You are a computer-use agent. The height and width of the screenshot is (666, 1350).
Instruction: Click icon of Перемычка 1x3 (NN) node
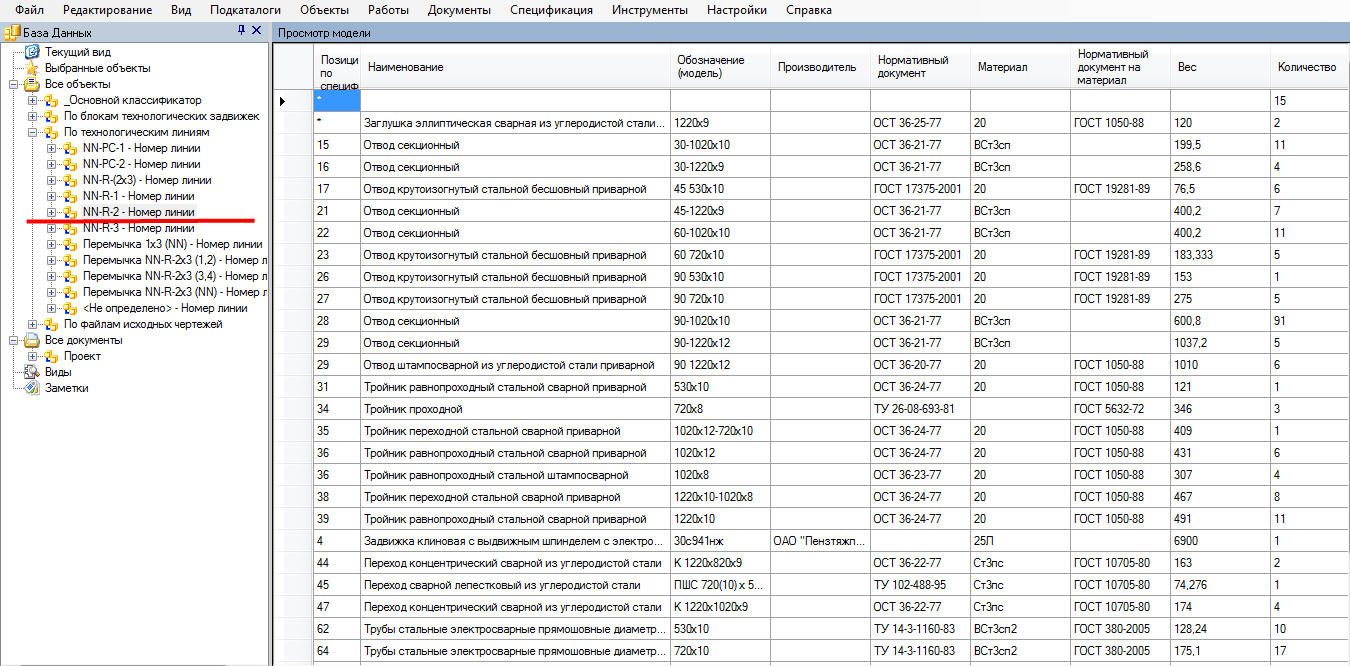pos(69,244)
